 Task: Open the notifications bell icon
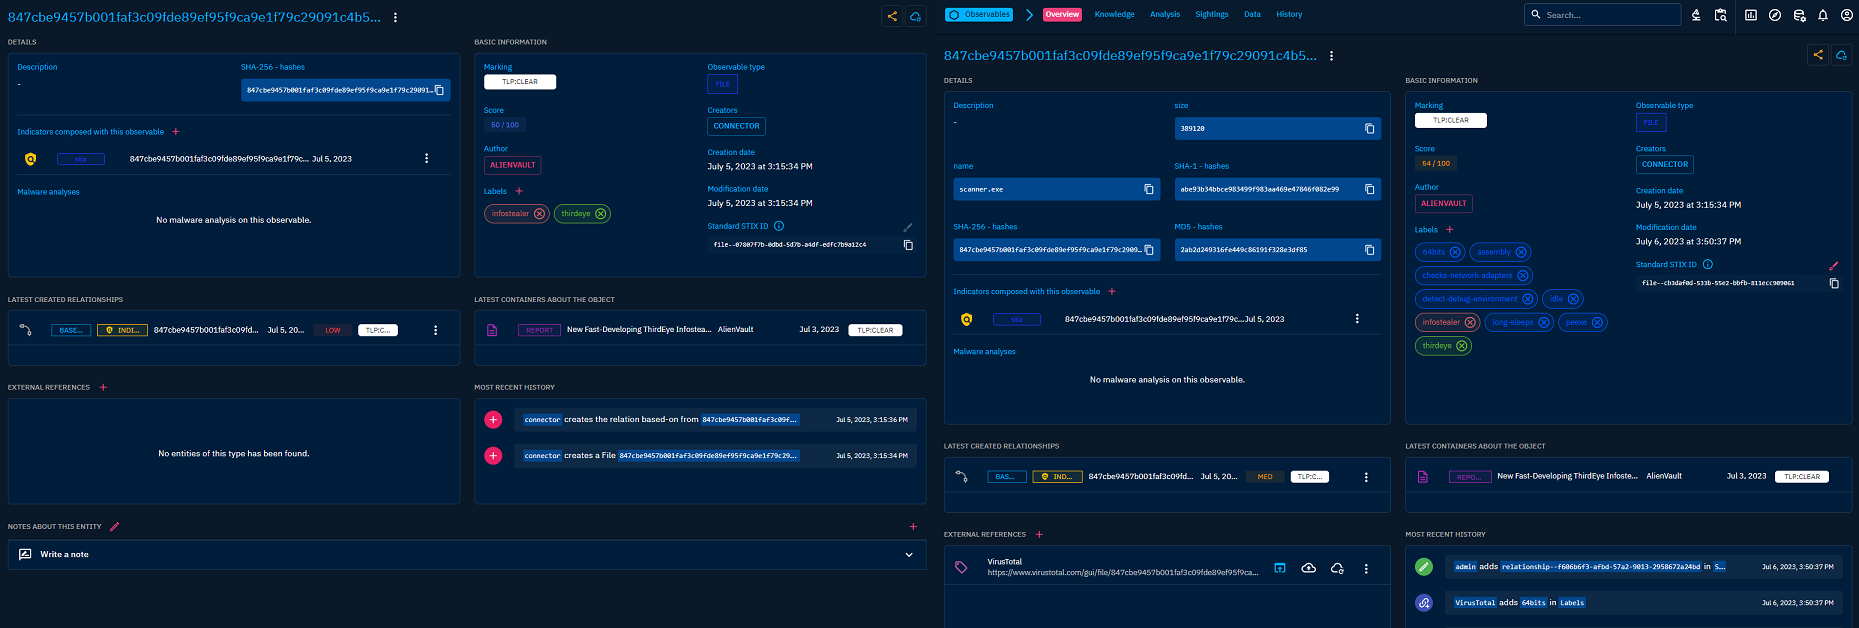1823,15
